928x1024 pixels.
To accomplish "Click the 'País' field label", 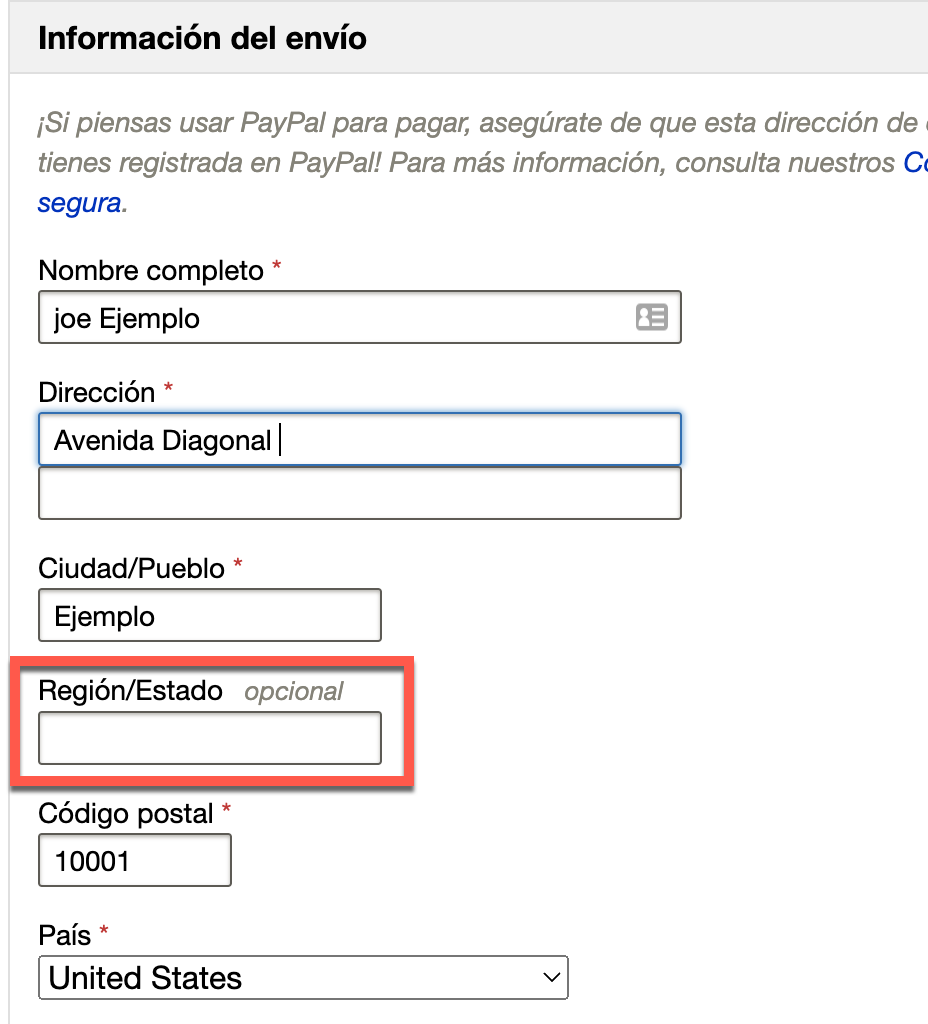I will coord(64,935).
